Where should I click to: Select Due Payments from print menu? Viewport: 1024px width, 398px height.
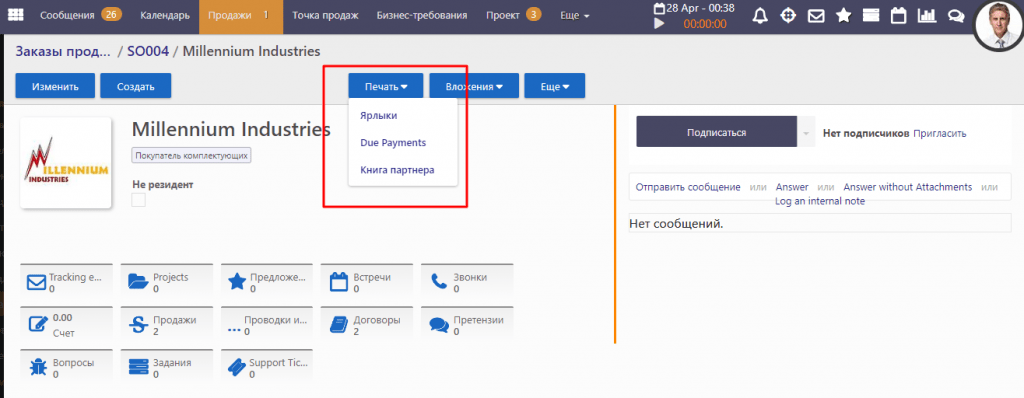pos(393,142)
